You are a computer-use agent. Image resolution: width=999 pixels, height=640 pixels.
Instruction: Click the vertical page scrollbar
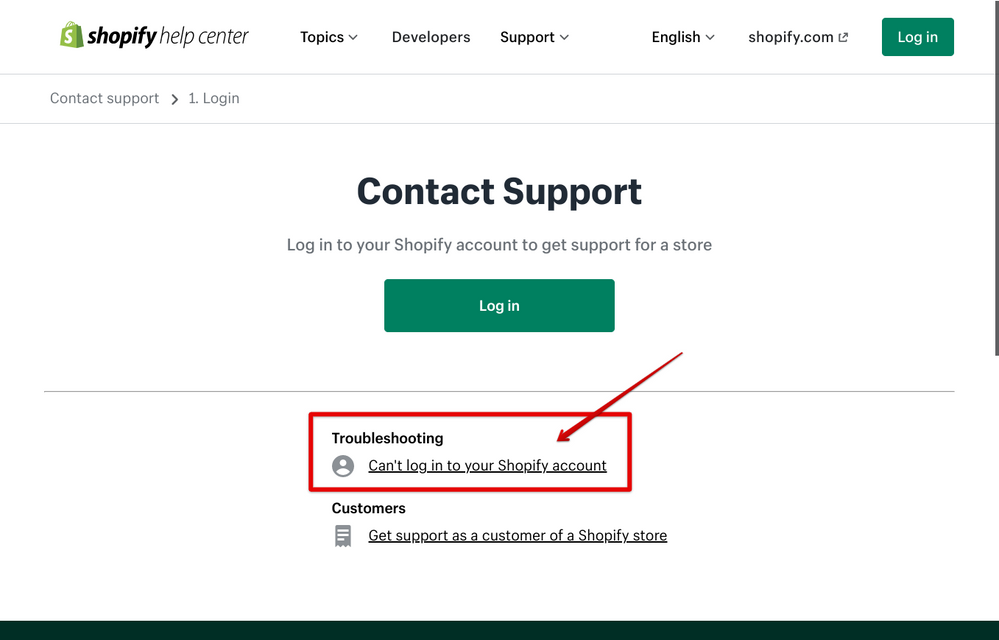[x=994, y=200]
